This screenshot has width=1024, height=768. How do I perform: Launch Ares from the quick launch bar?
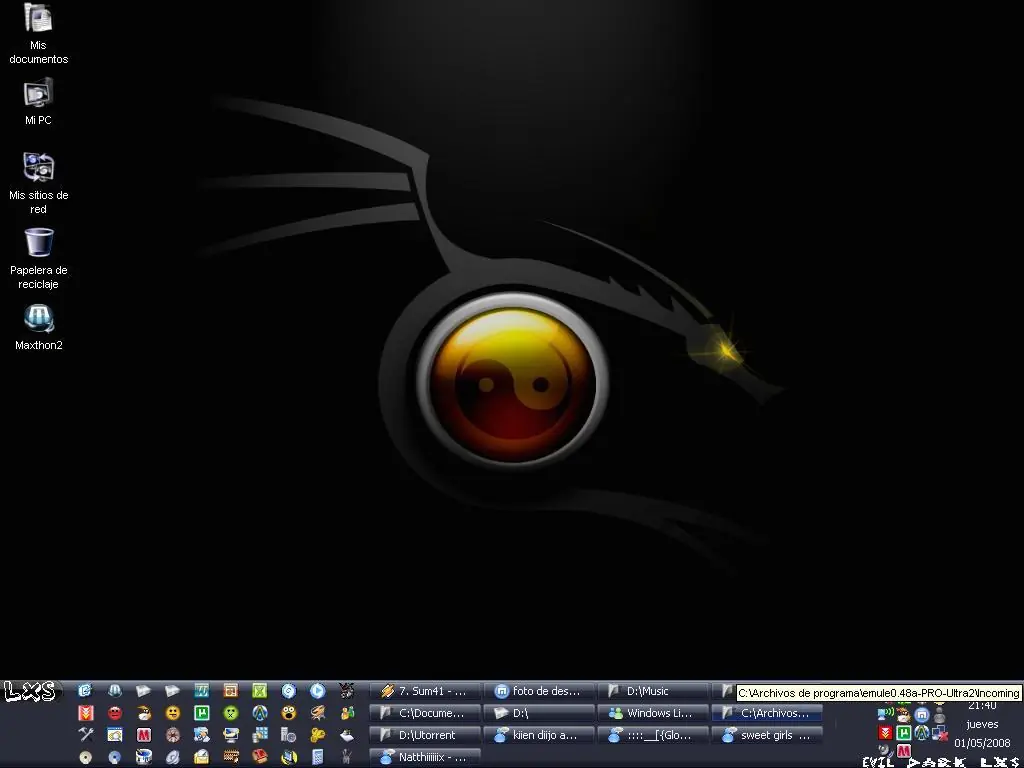click(260, 712)
